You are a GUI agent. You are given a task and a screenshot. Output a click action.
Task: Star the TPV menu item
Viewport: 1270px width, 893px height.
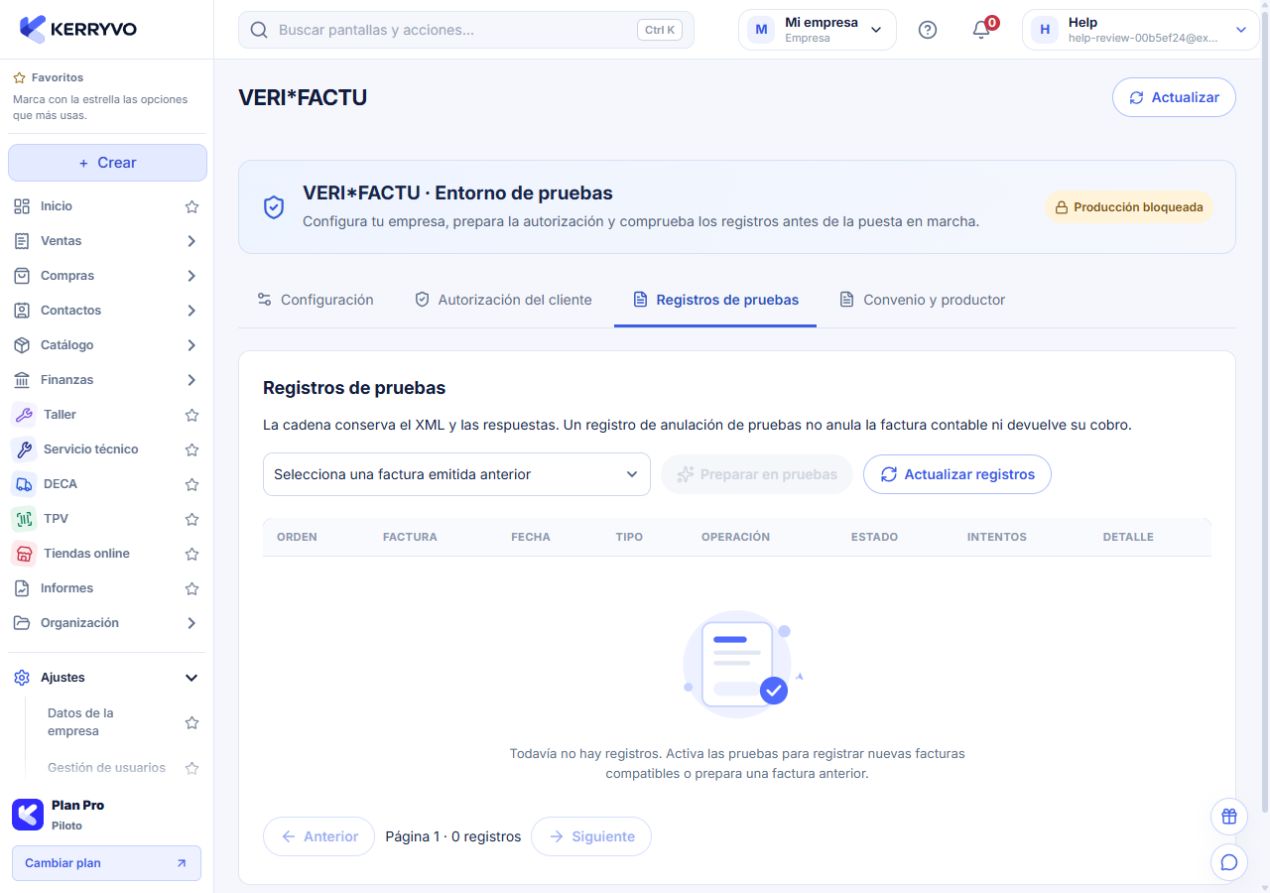(192, 519)
